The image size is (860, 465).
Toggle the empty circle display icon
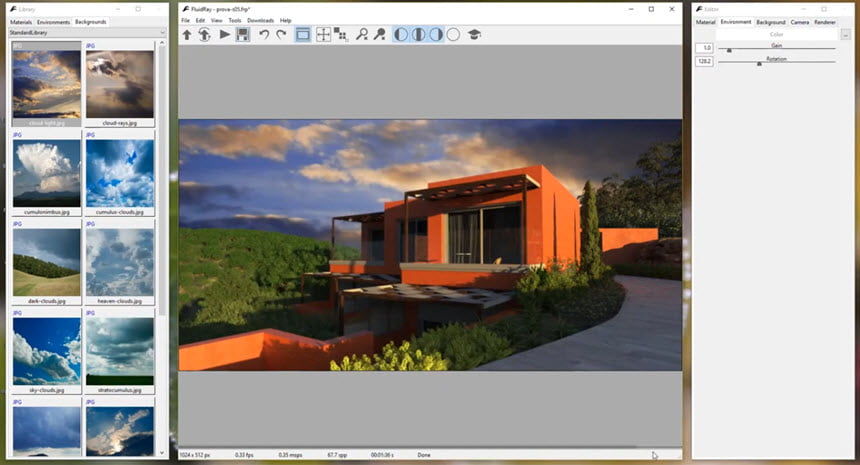pos(453,35)
